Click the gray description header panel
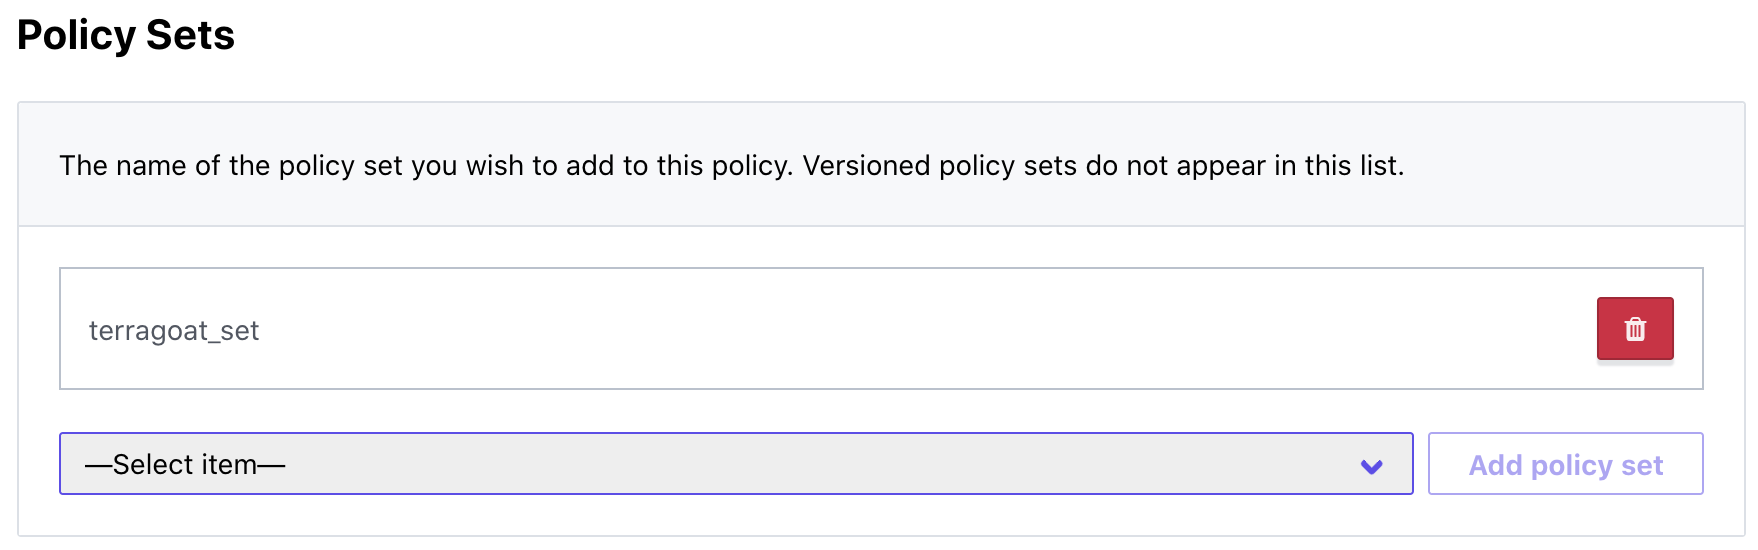 tap(881, 165)
